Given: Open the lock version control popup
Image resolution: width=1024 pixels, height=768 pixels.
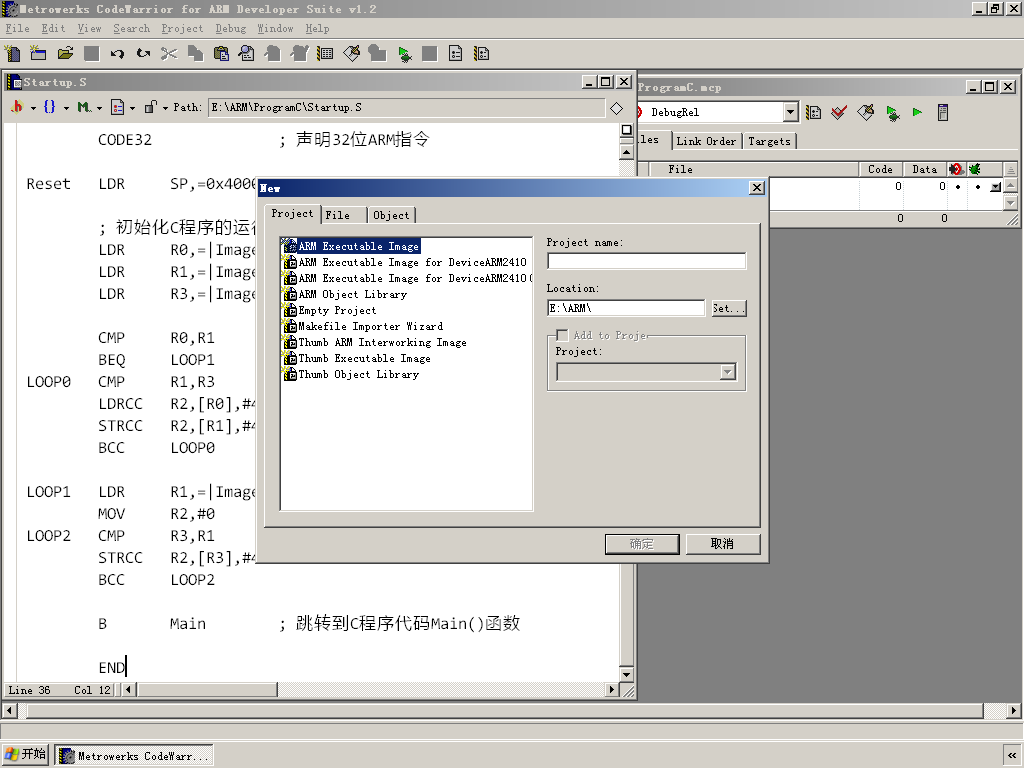Looking at the screenshot, I should pyautogui.click(x=156, y=107).
